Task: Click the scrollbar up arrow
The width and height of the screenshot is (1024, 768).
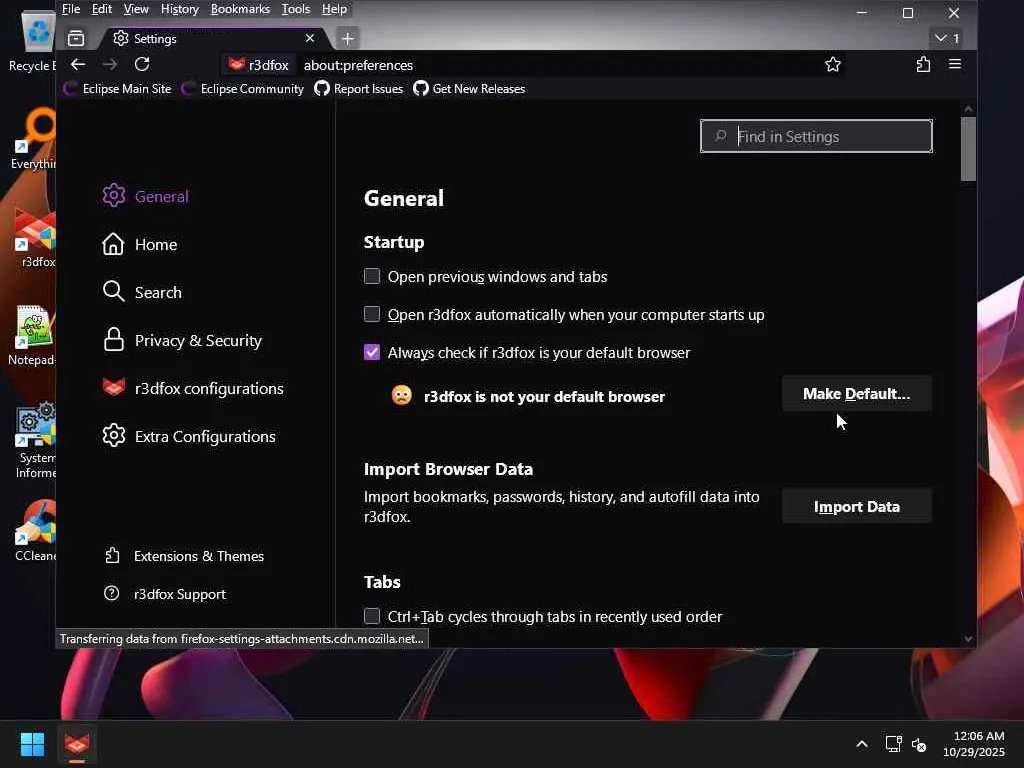Action: click(968, 109)
